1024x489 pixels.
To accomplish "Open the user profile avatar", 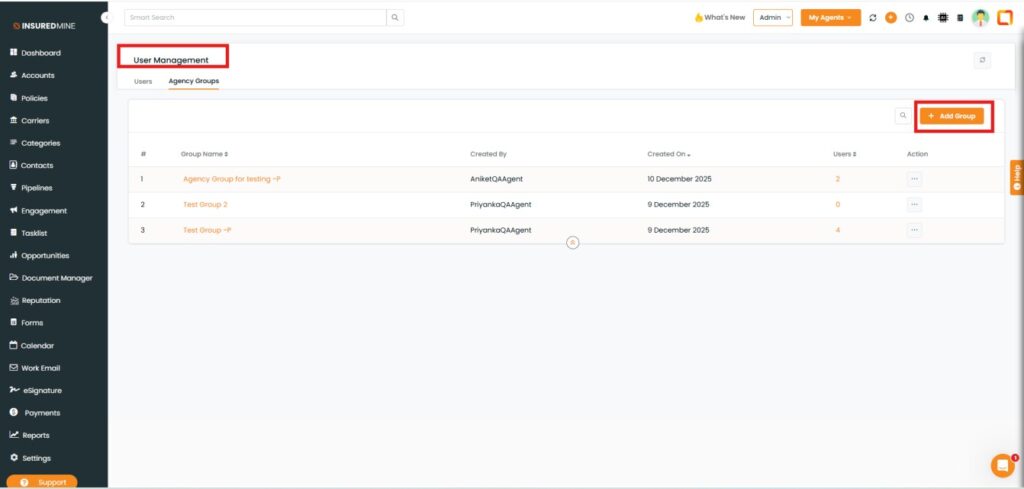I will [980, 18].
